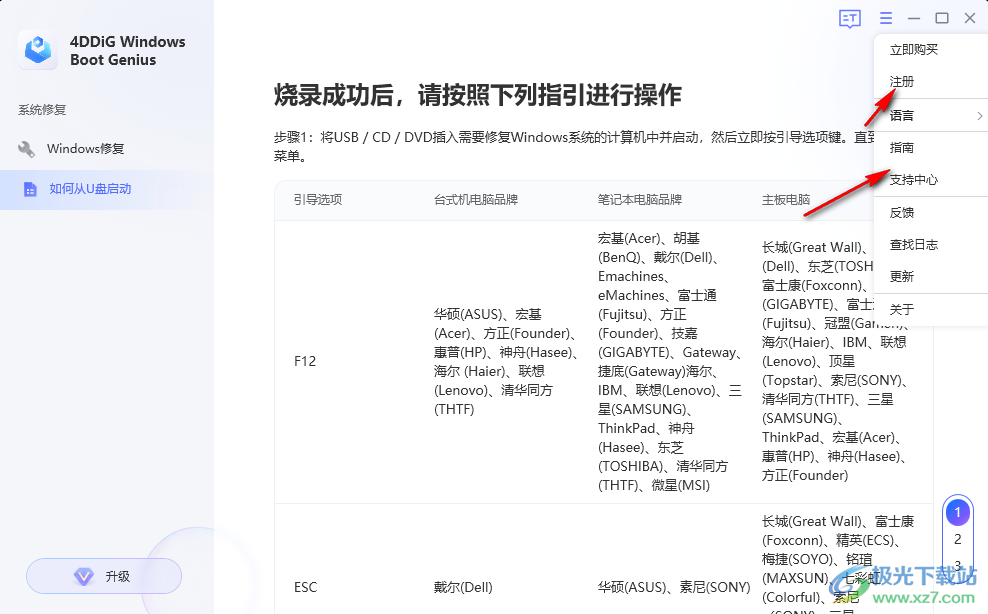Screen dimensions: 988x614
Task: Select 支持中心 menu item
Action: (x=914, y=180)
